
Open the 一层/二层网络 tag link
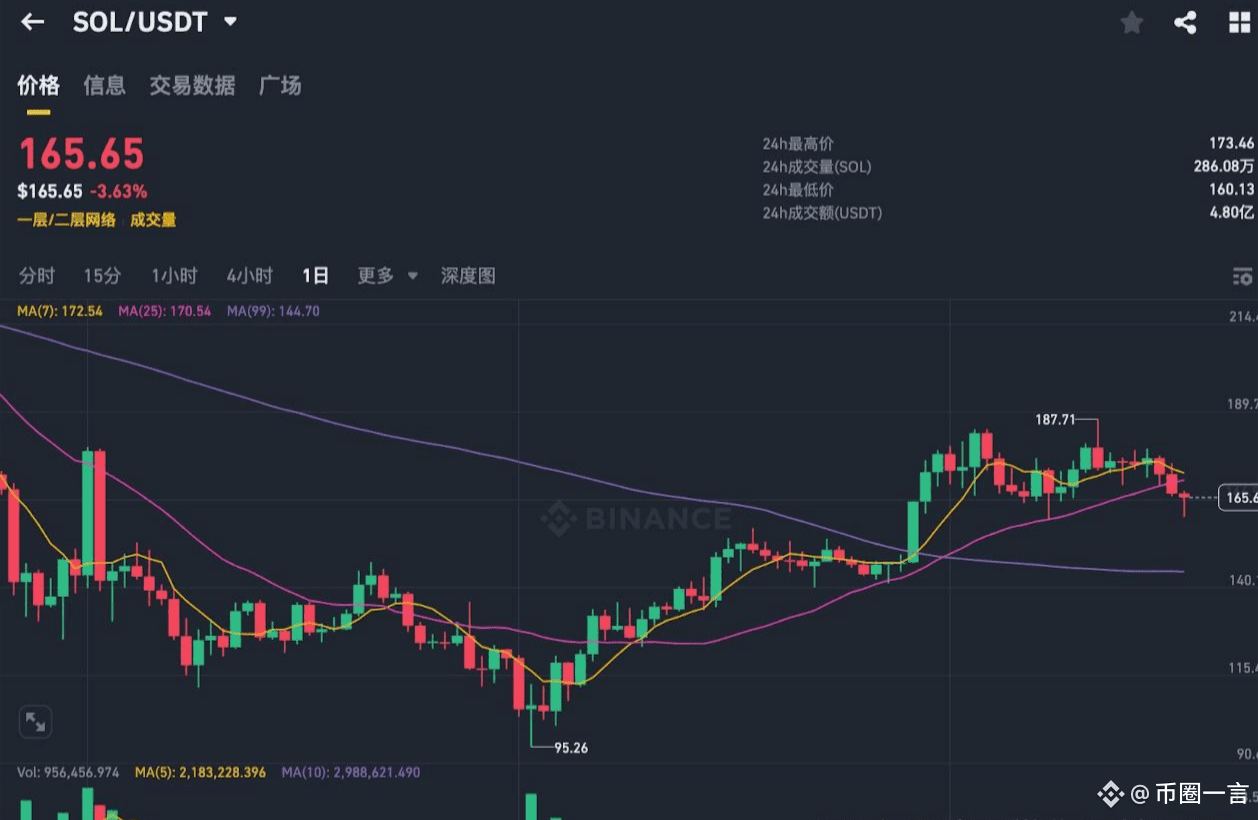click(x=66, y=220)
